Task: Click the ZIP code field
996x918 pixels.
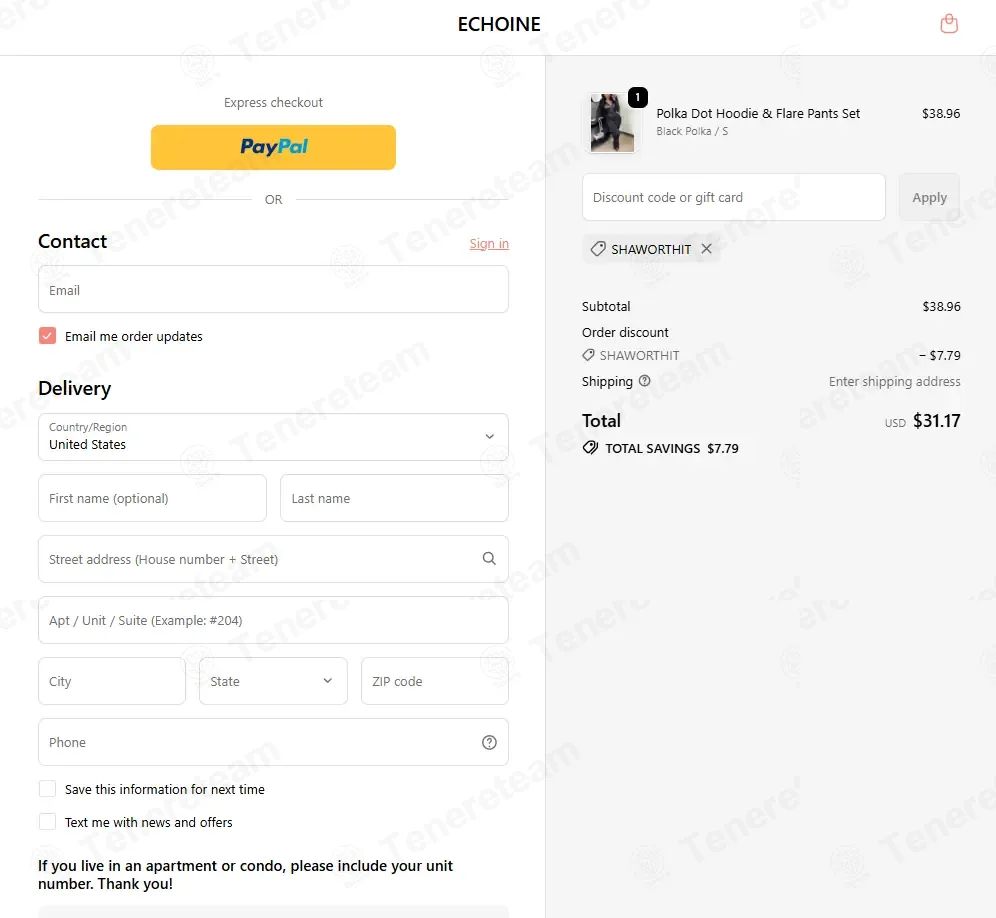Action: tap(434, 681)
